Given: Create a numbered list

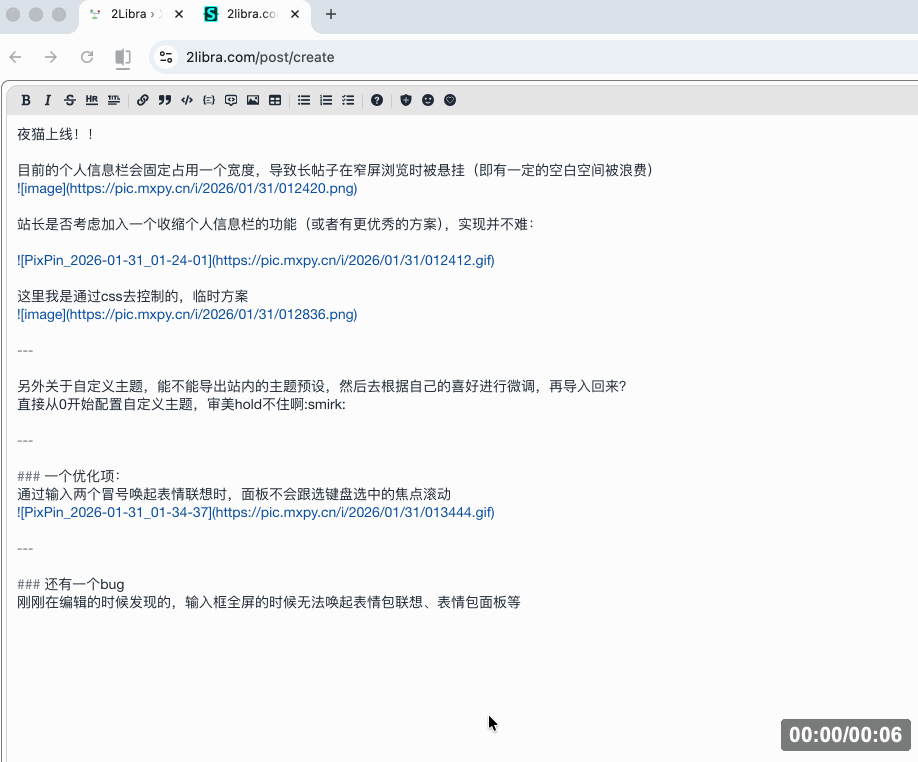Looking at the screenshot, I should click(326, 100).
